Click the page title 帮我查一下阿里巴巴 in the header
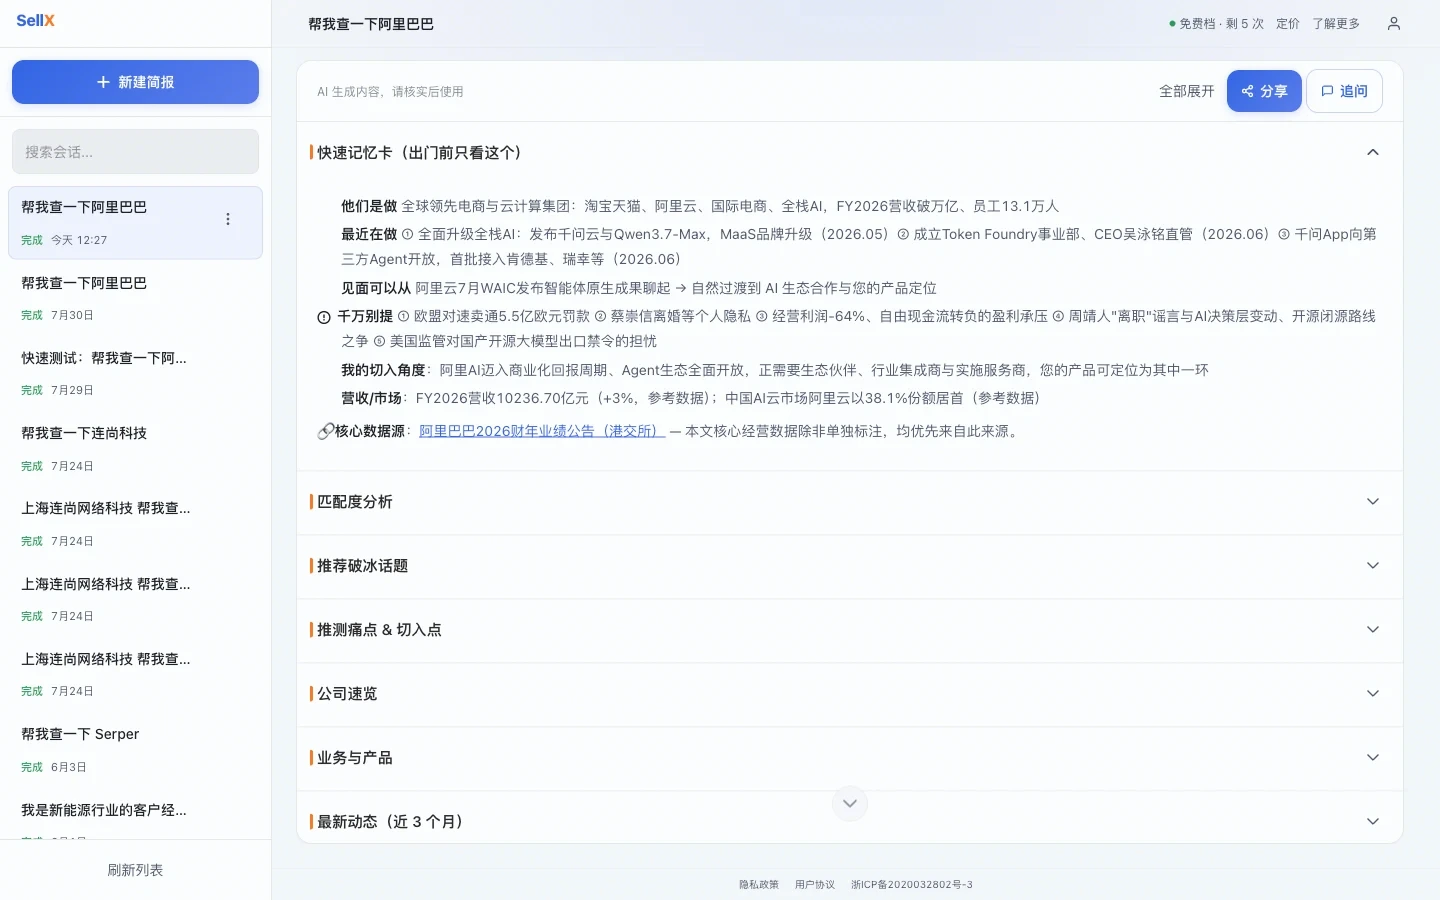This screenshot has width=1440, height=900. (371, 24)
